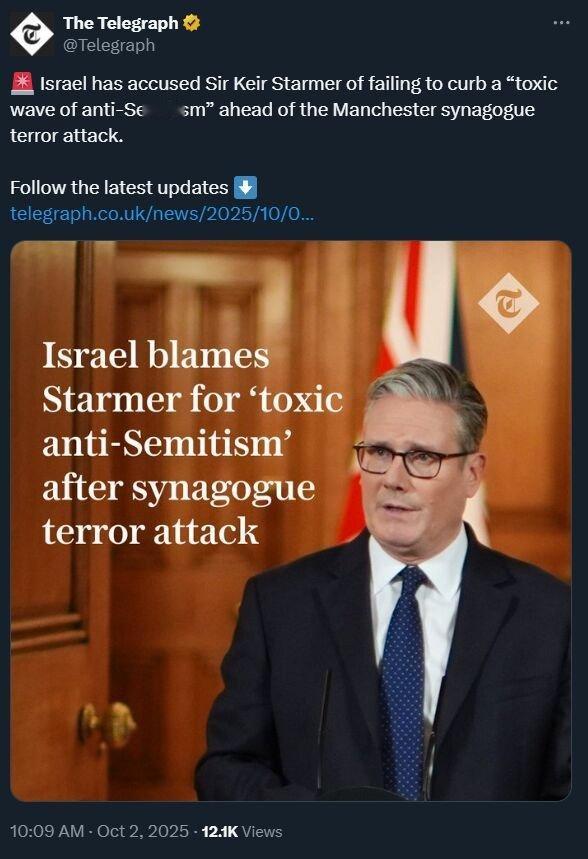Click the tweet body text
The width and height of the screenshot is (588, 859).
coord(283,110)
